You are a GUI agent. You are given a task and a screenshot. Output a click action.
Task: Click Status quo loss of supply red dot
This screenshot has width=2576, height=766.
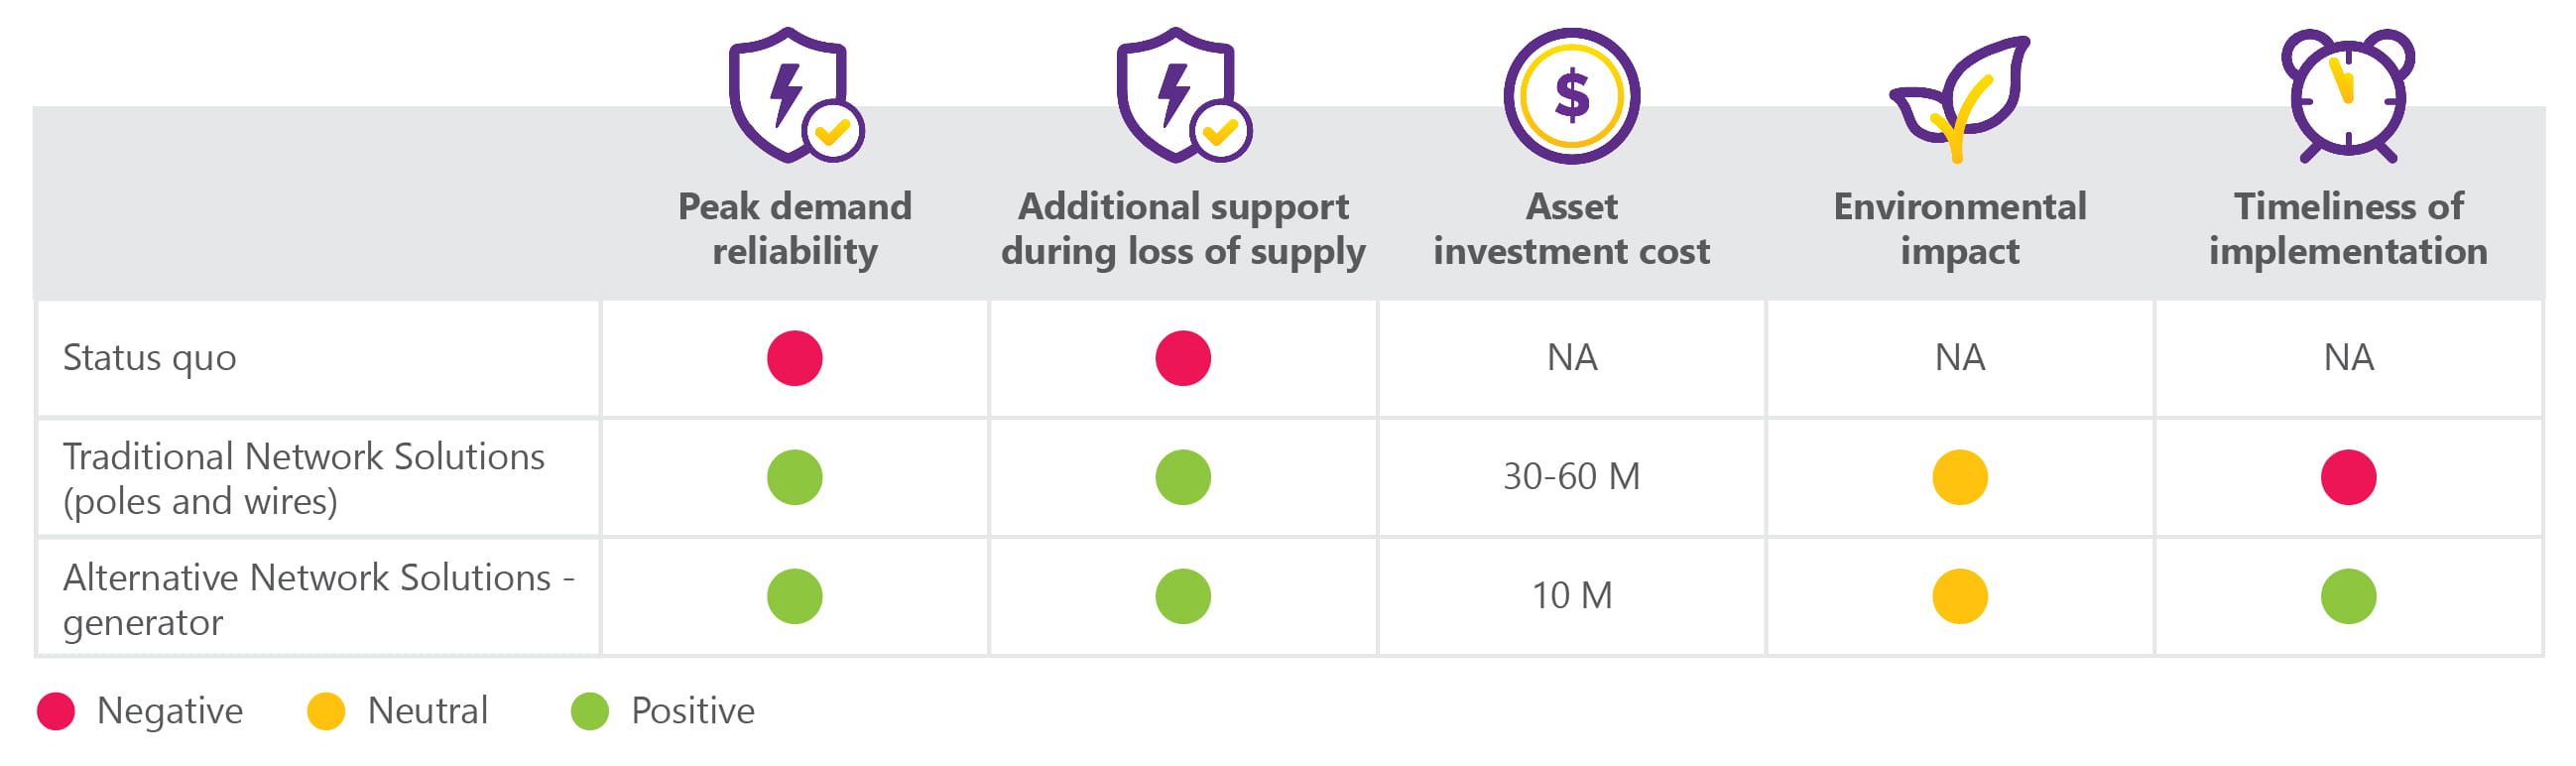pos(1183,358)
